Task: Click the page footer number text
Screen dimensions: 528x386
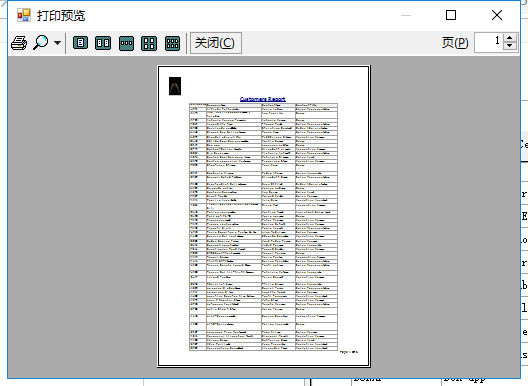Action: (x=349, y=352)
